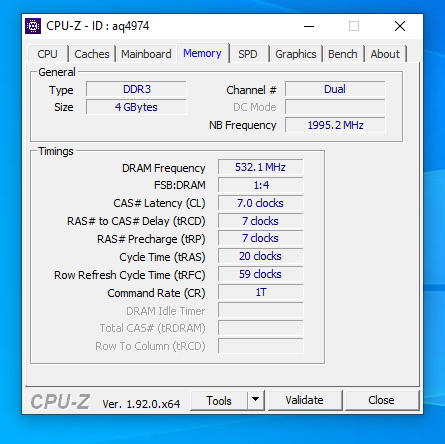The image size is (445, 444).
Task: Select the Mainboard tab
Action: click(146, 54)
